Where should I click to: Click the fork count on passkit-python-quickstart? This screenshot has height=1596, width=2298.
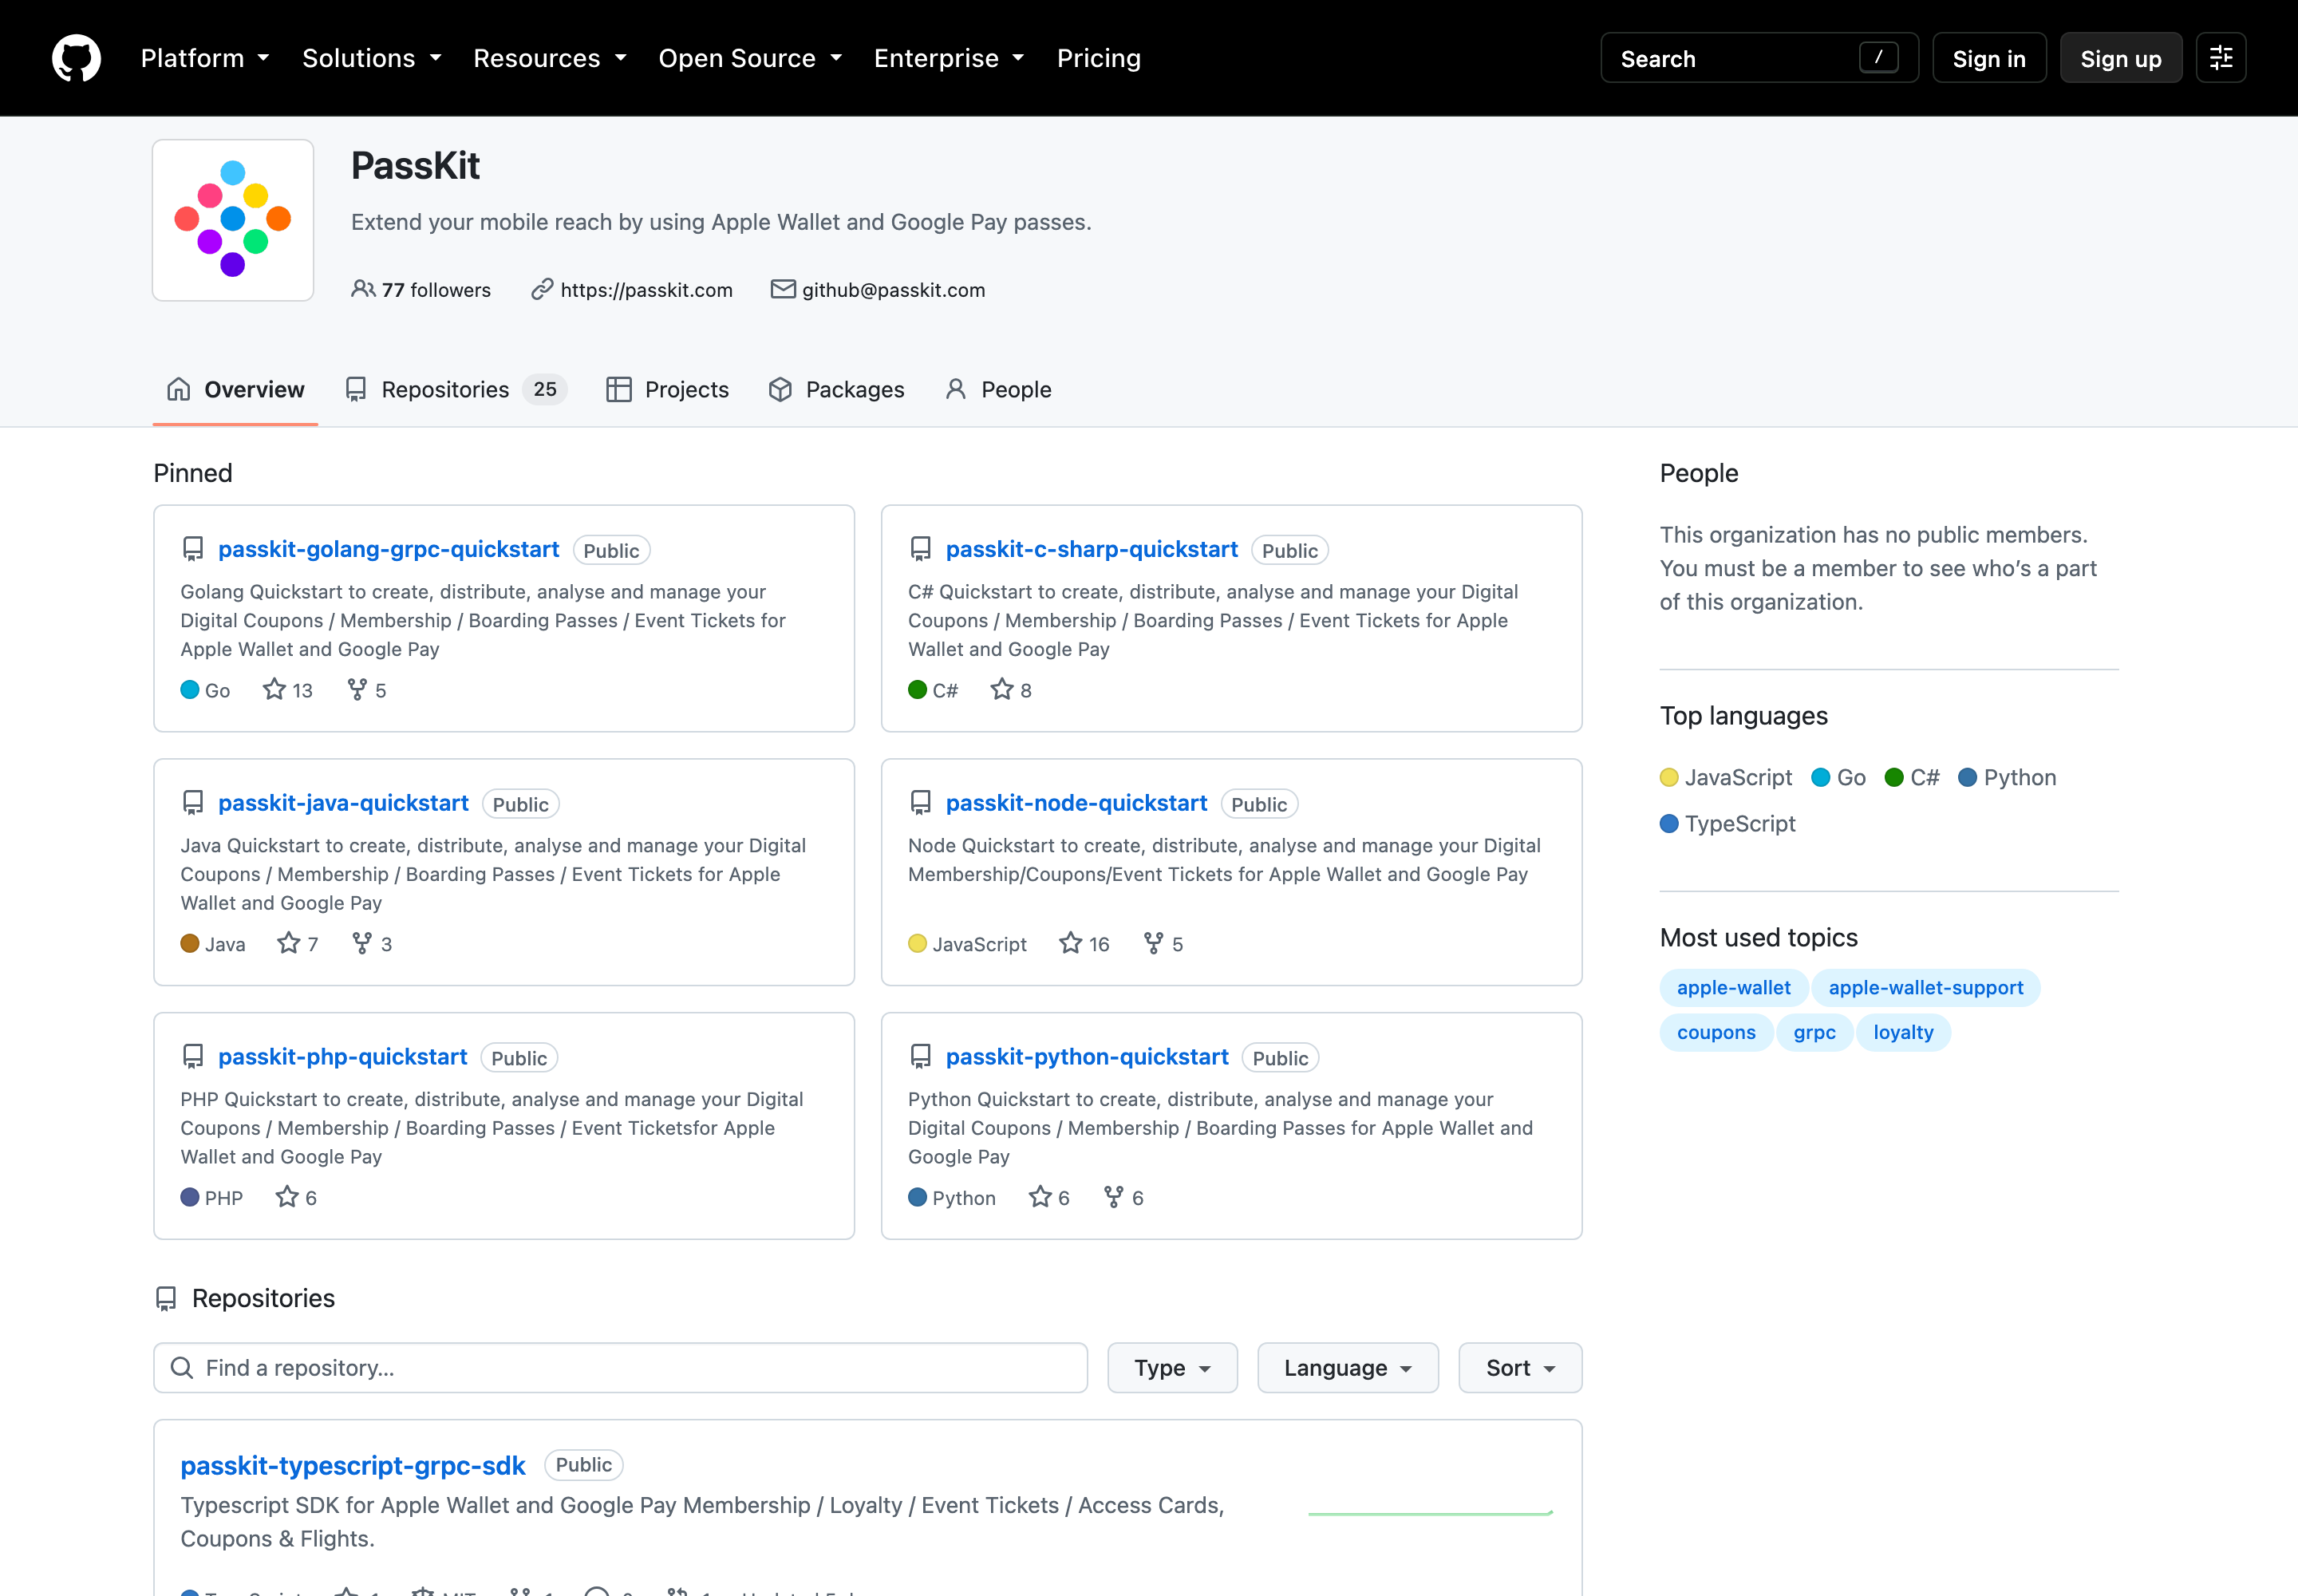1124,1198
